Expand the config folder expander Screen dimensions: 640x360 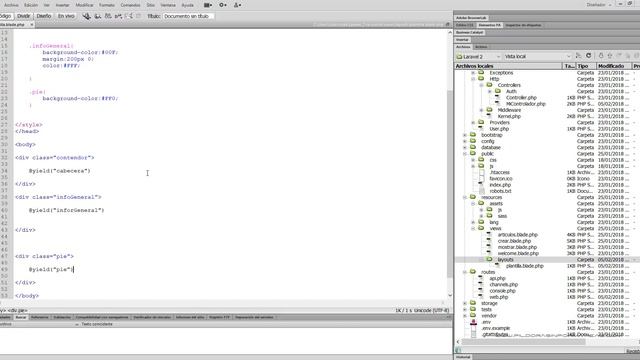[x=465, y=141]
